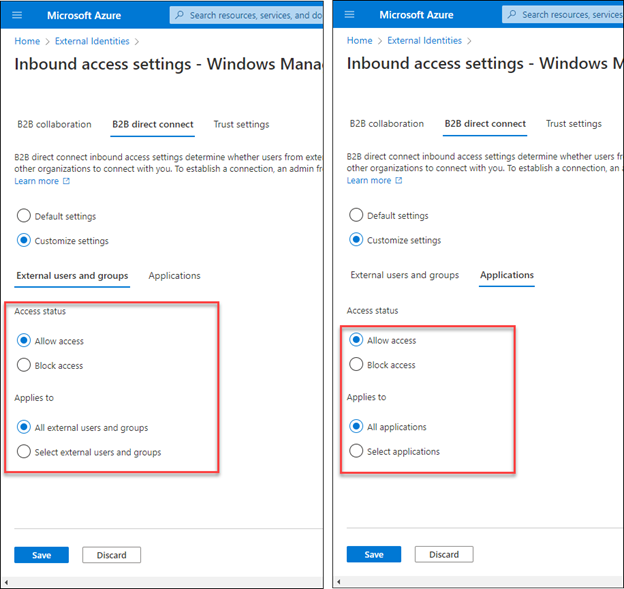Open Applications tab in left panel
The width and height of the screenshot is (624, 589).
tap(174, 276)
